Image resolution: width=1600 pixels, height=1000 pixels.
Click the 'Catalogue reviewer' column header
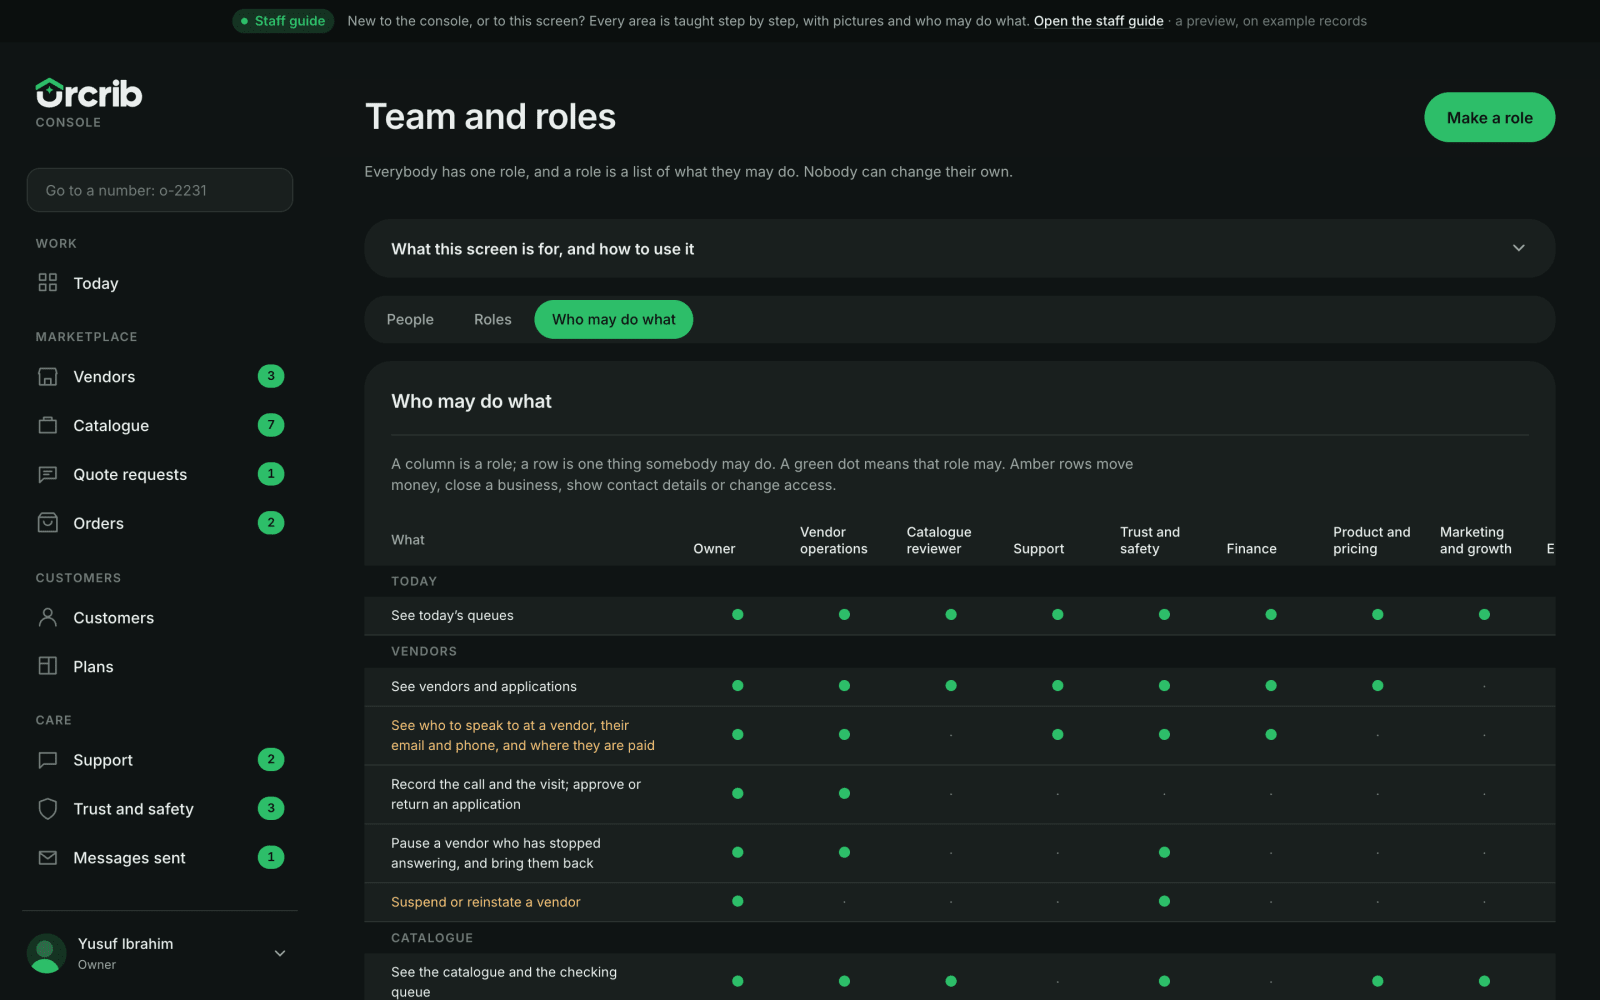938,540
